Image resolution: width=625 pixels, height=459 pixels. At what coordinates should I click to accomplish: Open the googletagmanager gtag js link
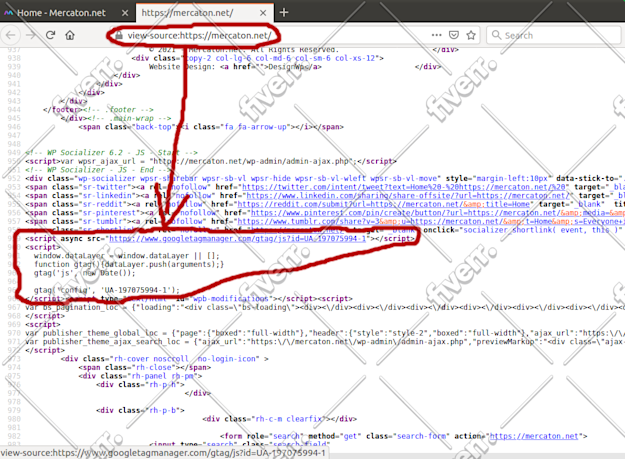(238, 239)
